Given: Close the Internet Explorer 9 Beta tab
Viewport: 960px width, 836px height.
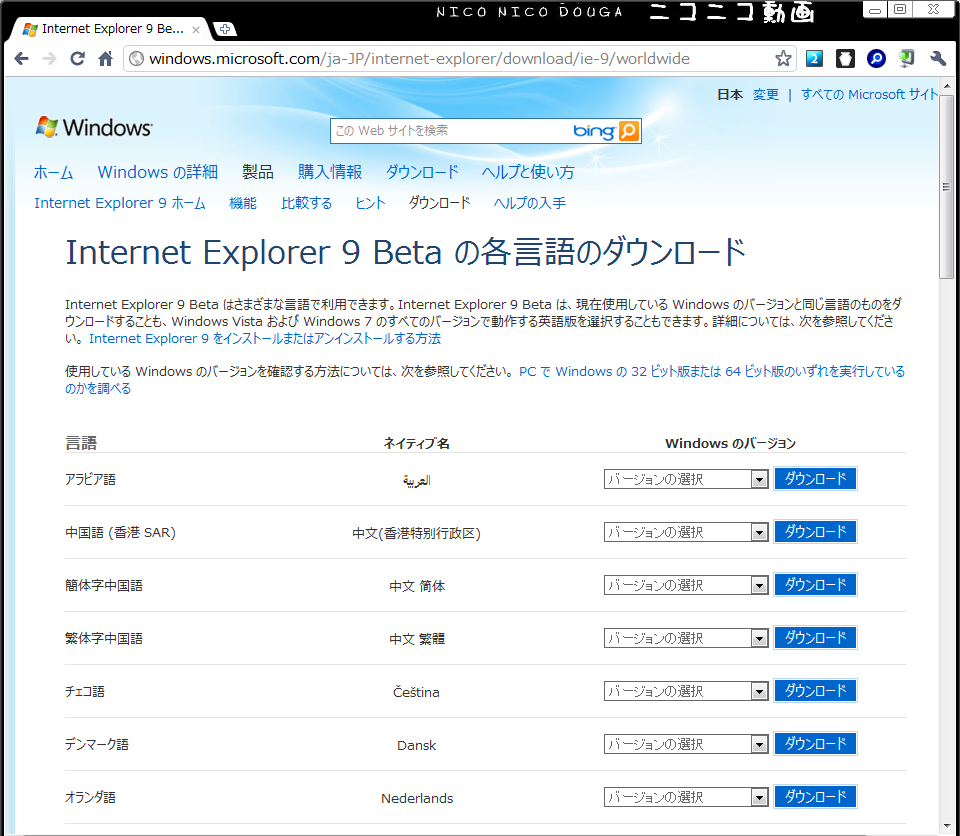Looking at the screenshot, I should [196, 29].
